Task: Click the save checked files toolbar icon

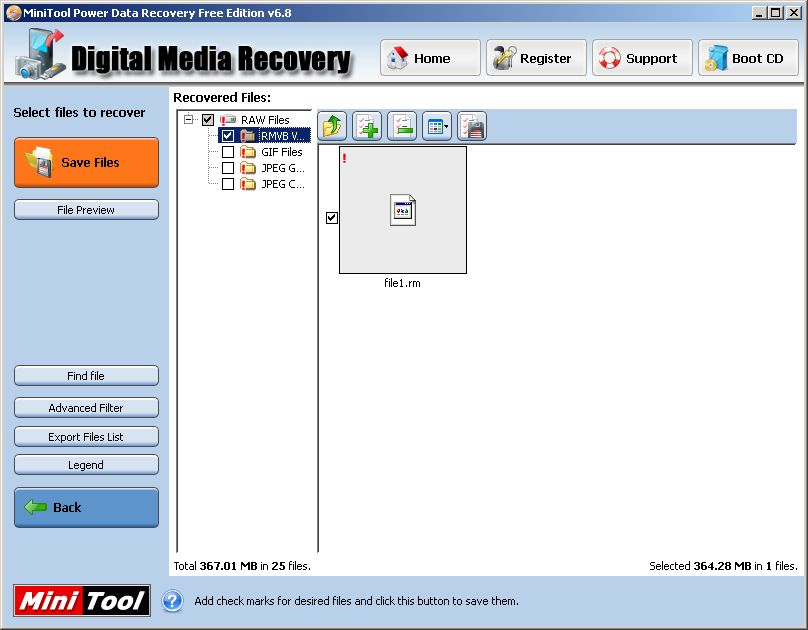Action: click(472, 126)
